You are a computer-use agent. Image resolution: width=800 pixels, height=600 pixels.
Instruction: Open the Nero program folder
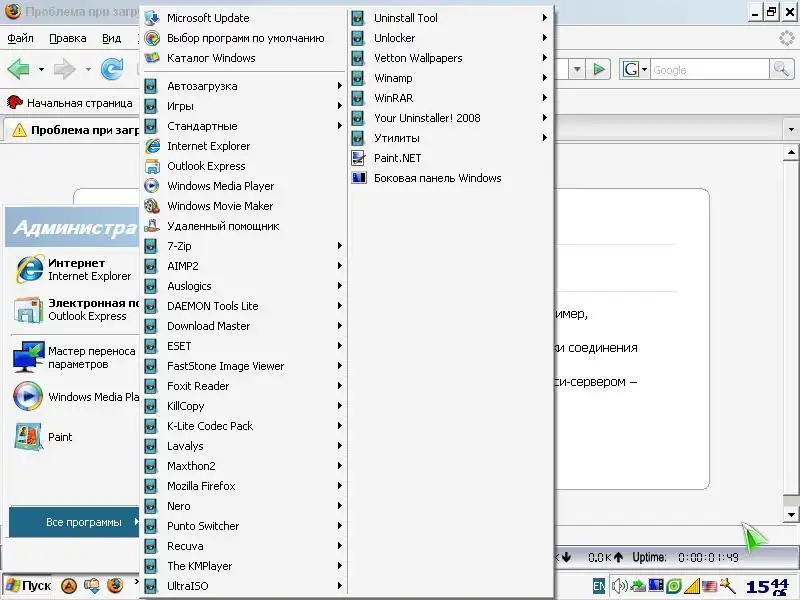(244, 506)
